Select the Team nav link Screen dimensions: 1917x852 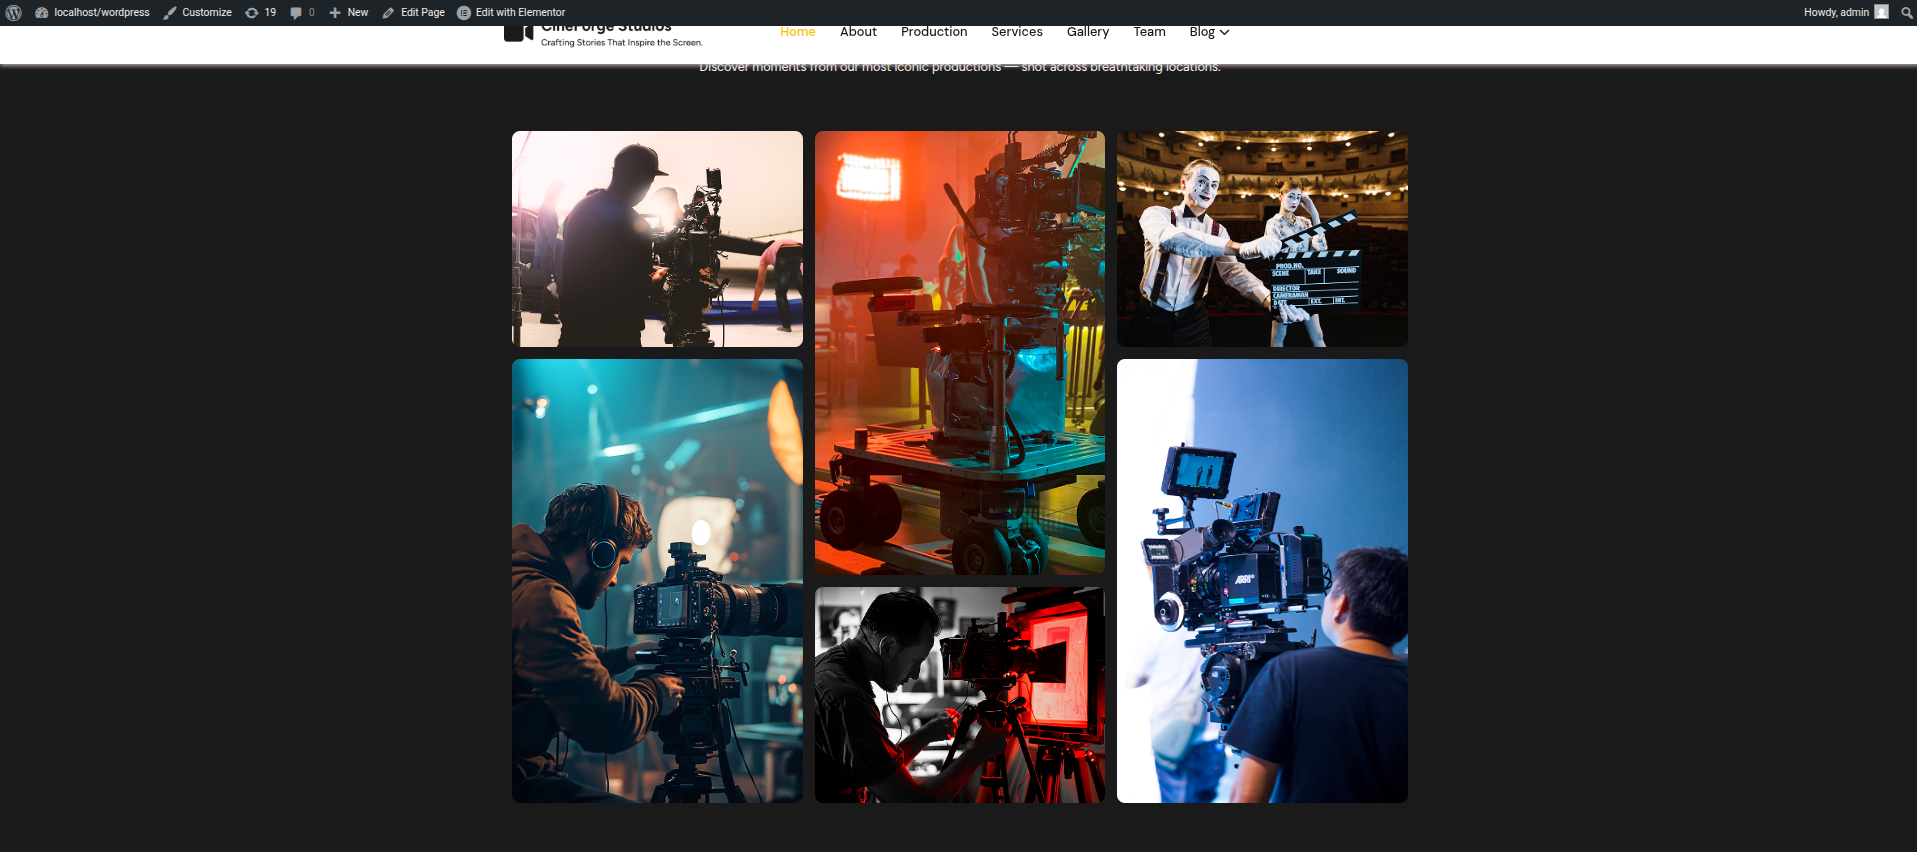pyautogui.click(x=1149, y=32)
